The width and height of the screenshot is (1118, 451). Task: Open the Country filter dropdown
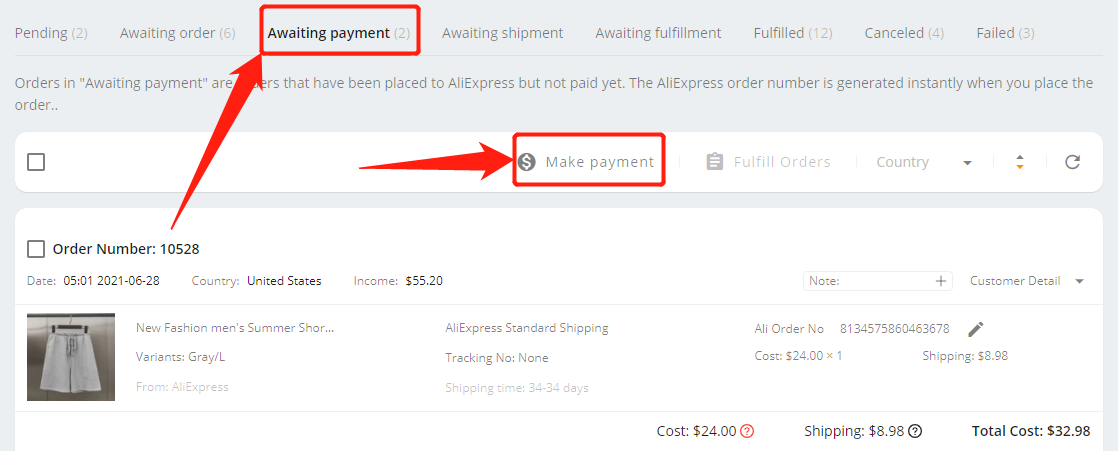coord(924,162)
